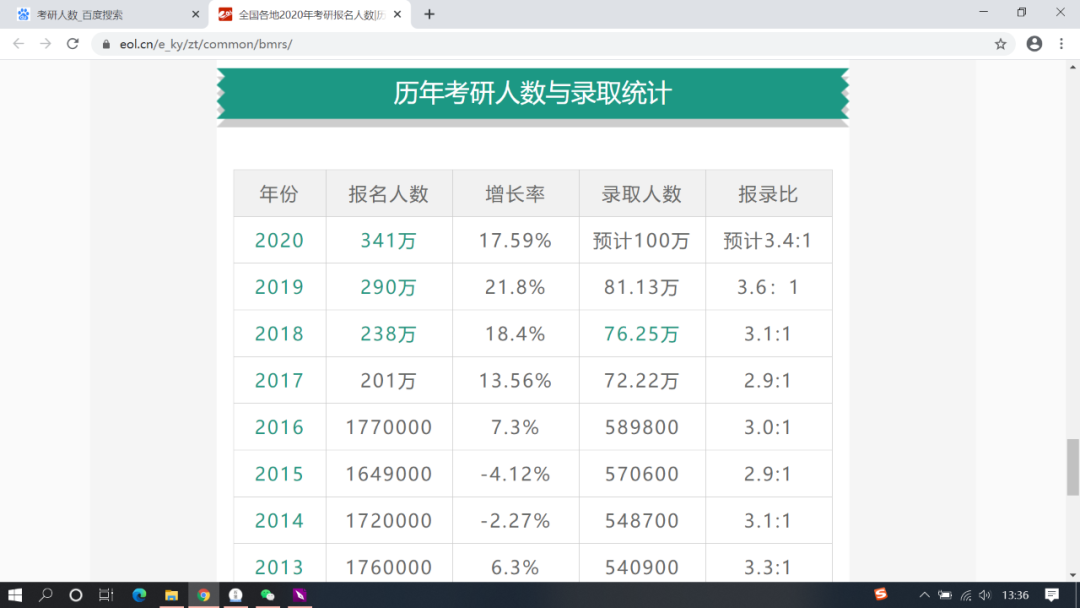
Task: Click the browser back arrow
Action: click(17, 44)
